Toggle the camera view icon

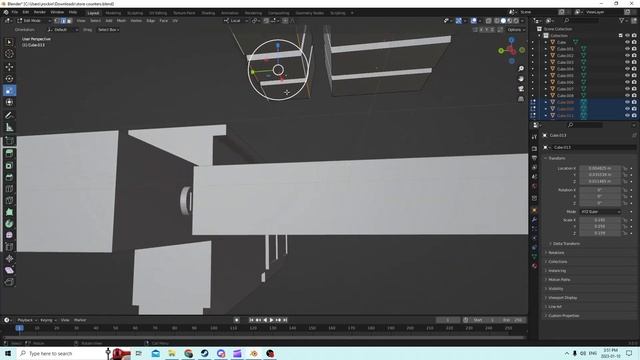click(x=521, y=89)
